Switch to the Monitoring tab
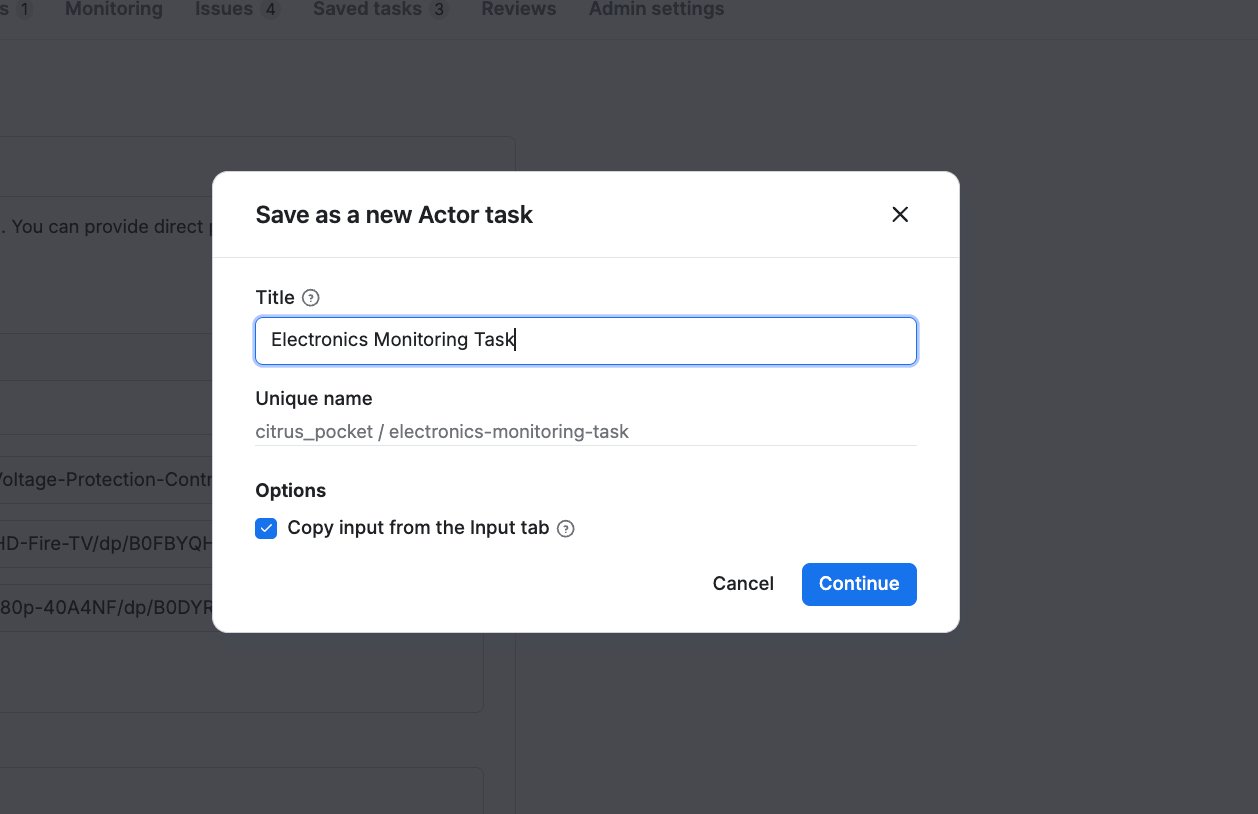Screen dimensions: 1258x814 [x=114, y=10]
